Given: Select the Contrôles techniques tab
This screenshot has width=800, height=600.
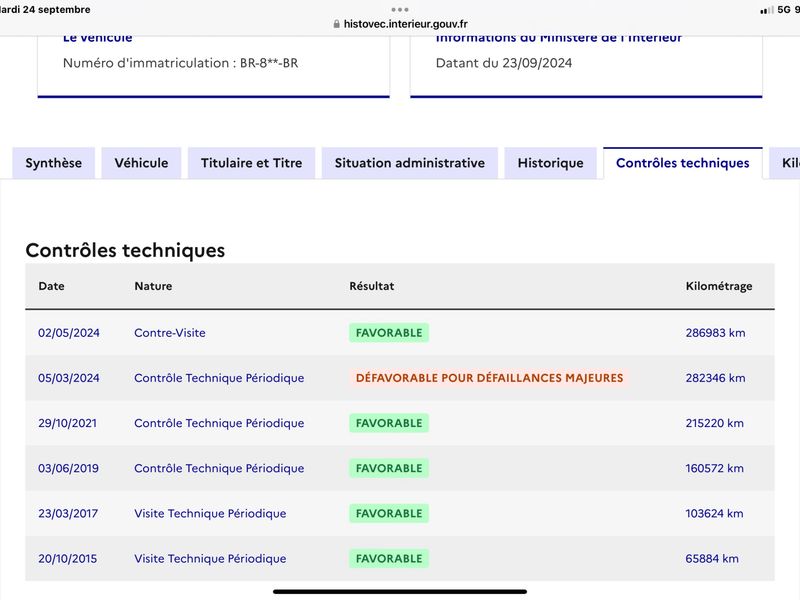Looking at the screenshot, I should click(683, 163).
